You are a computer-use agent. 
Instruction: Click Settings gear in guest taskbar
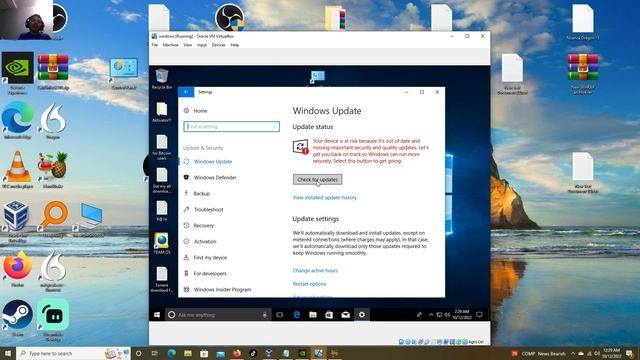362,315
